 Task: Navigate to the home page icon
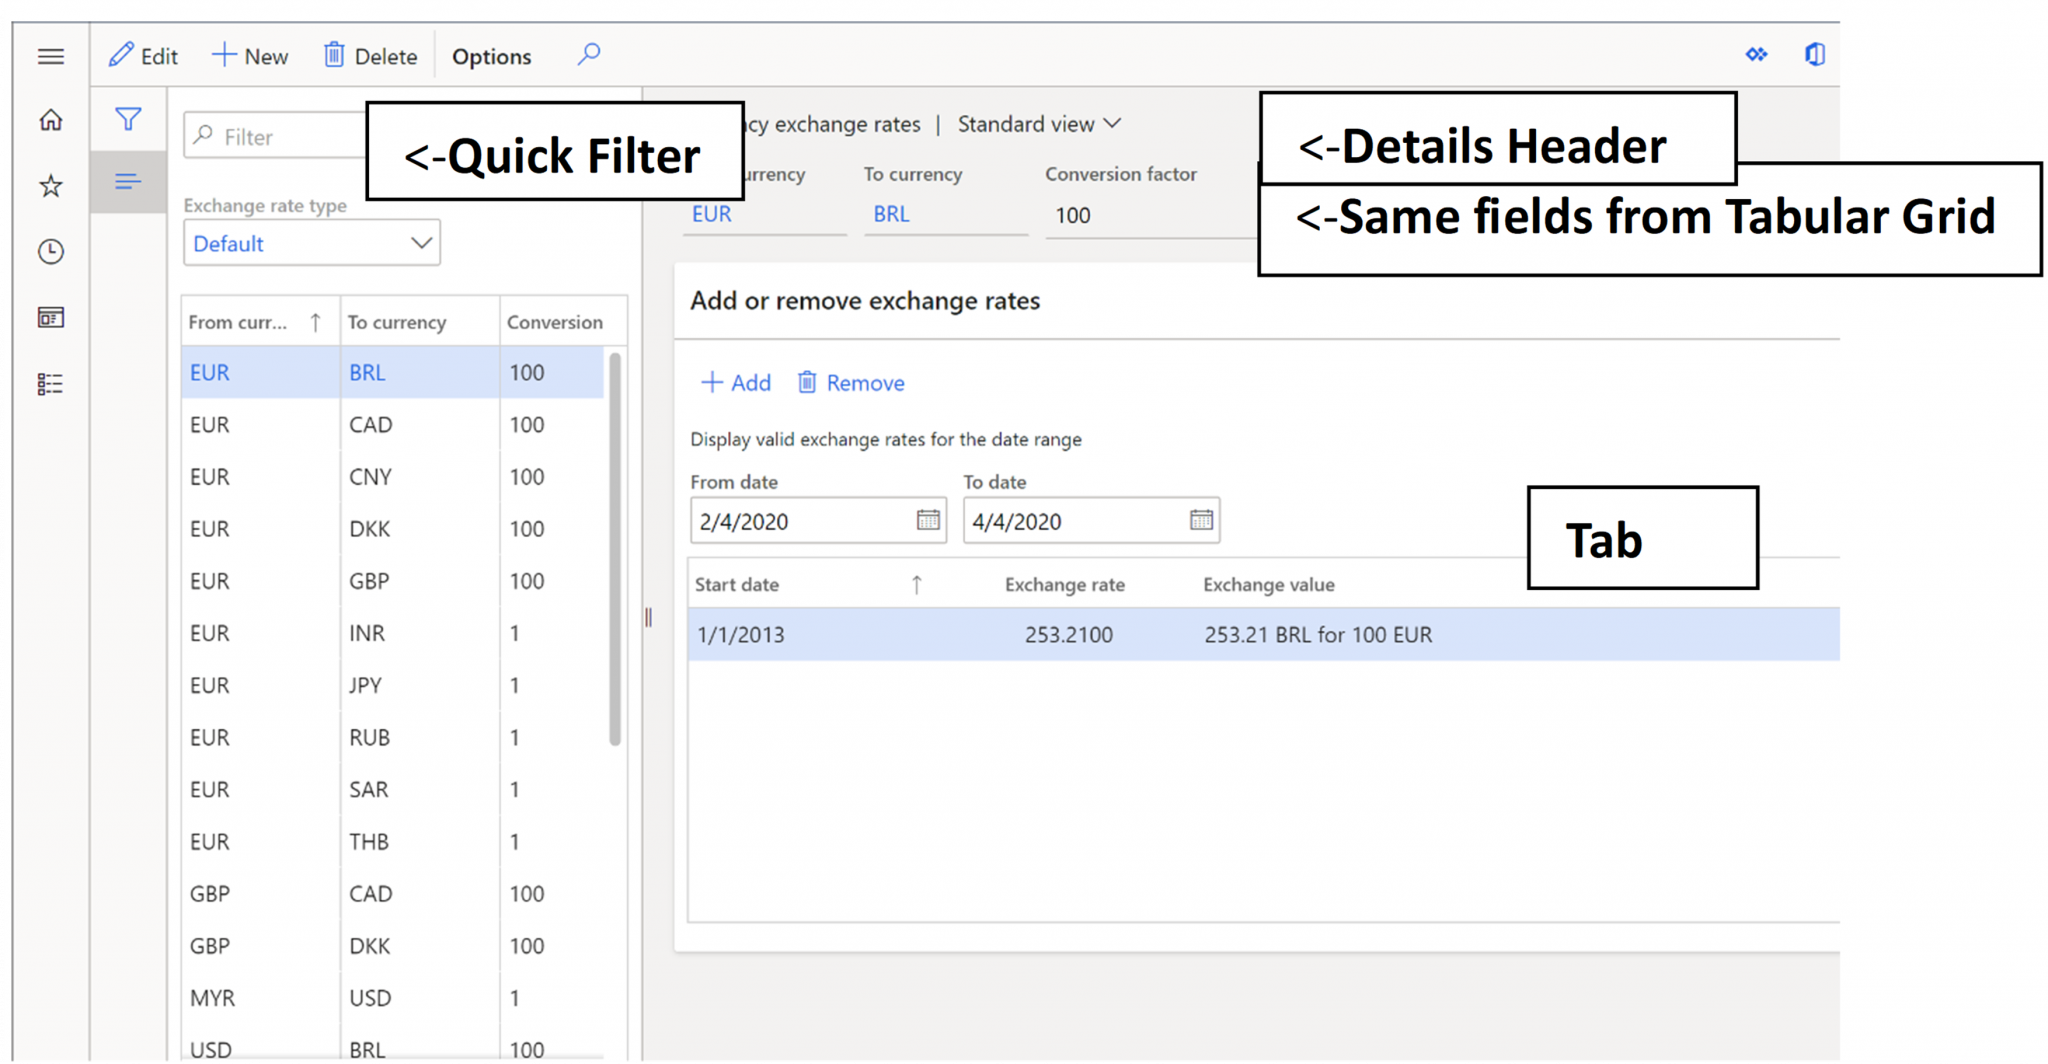[x=50, y=120]
